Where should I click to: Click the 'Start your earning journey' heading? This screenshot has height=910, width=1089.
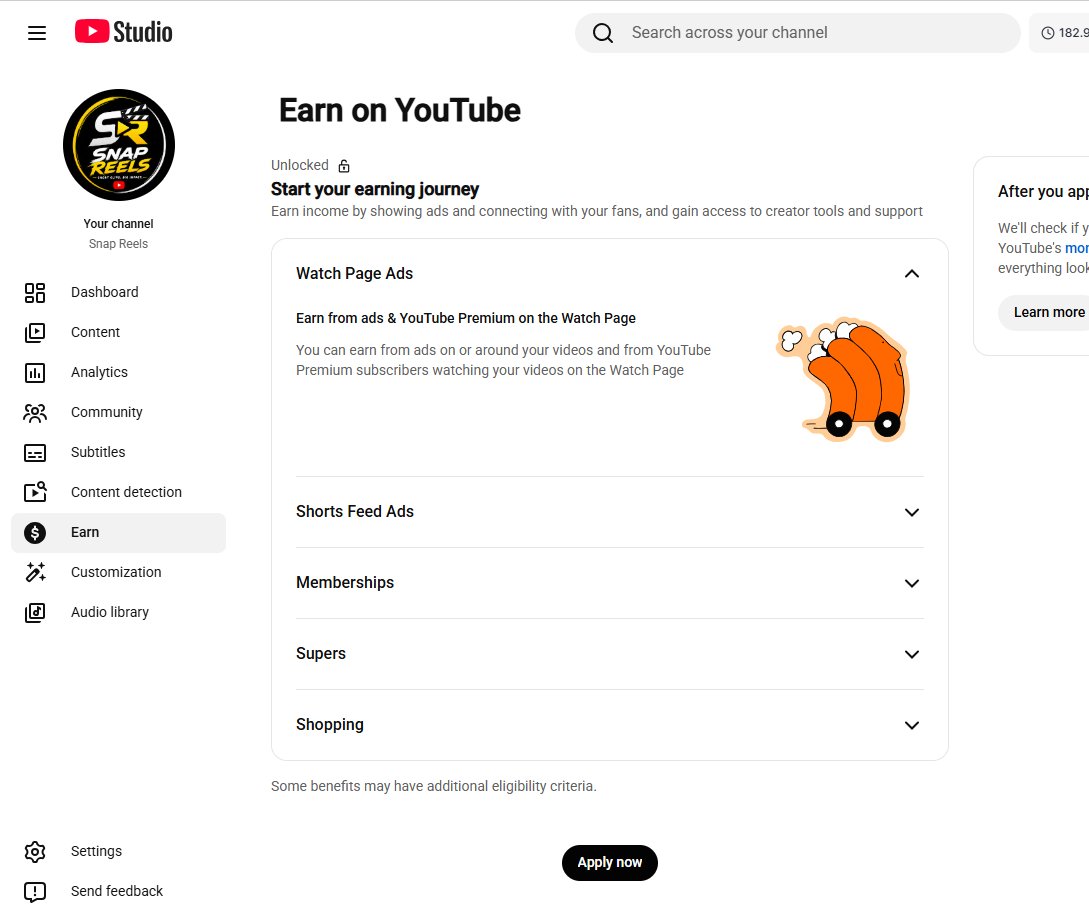pyautogui.click(x=375, y=190)
